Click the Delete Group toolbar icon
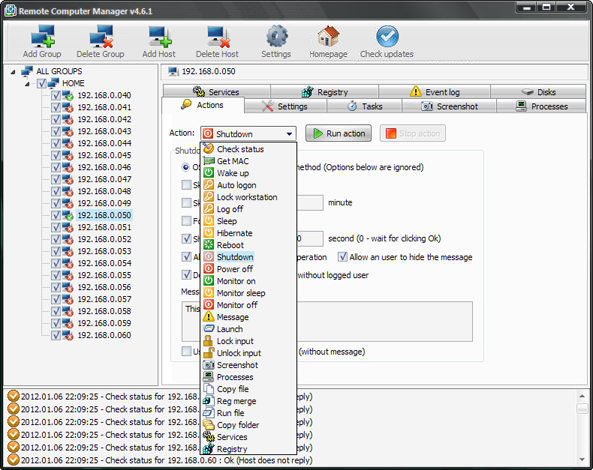The height and width of the screenshot is (470, 593). click(101, 36)
